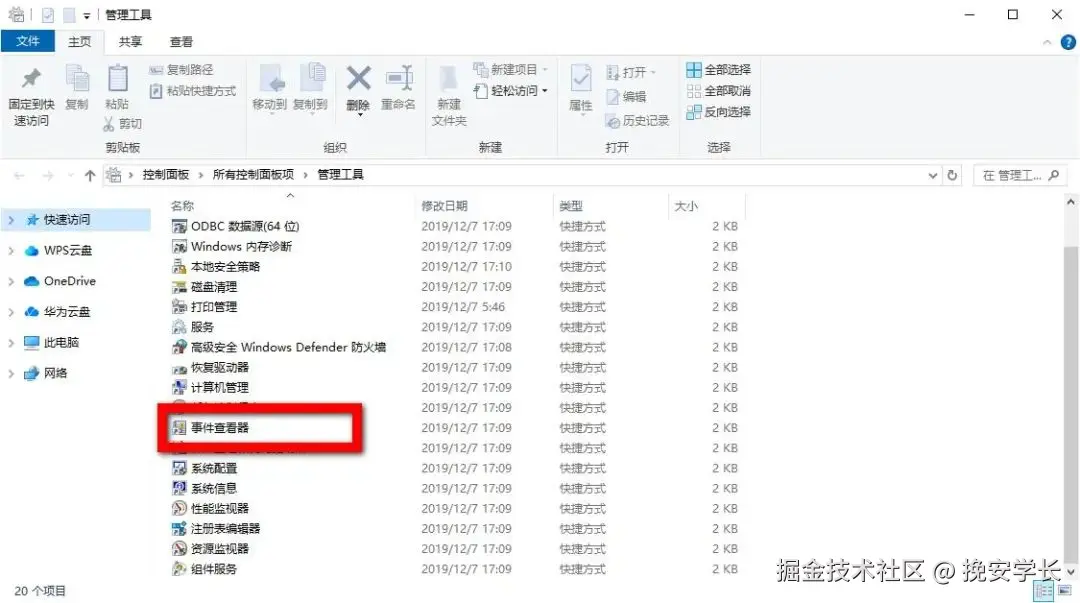Open the 文件 menu
1080x603 pixels.
[28, 42]
